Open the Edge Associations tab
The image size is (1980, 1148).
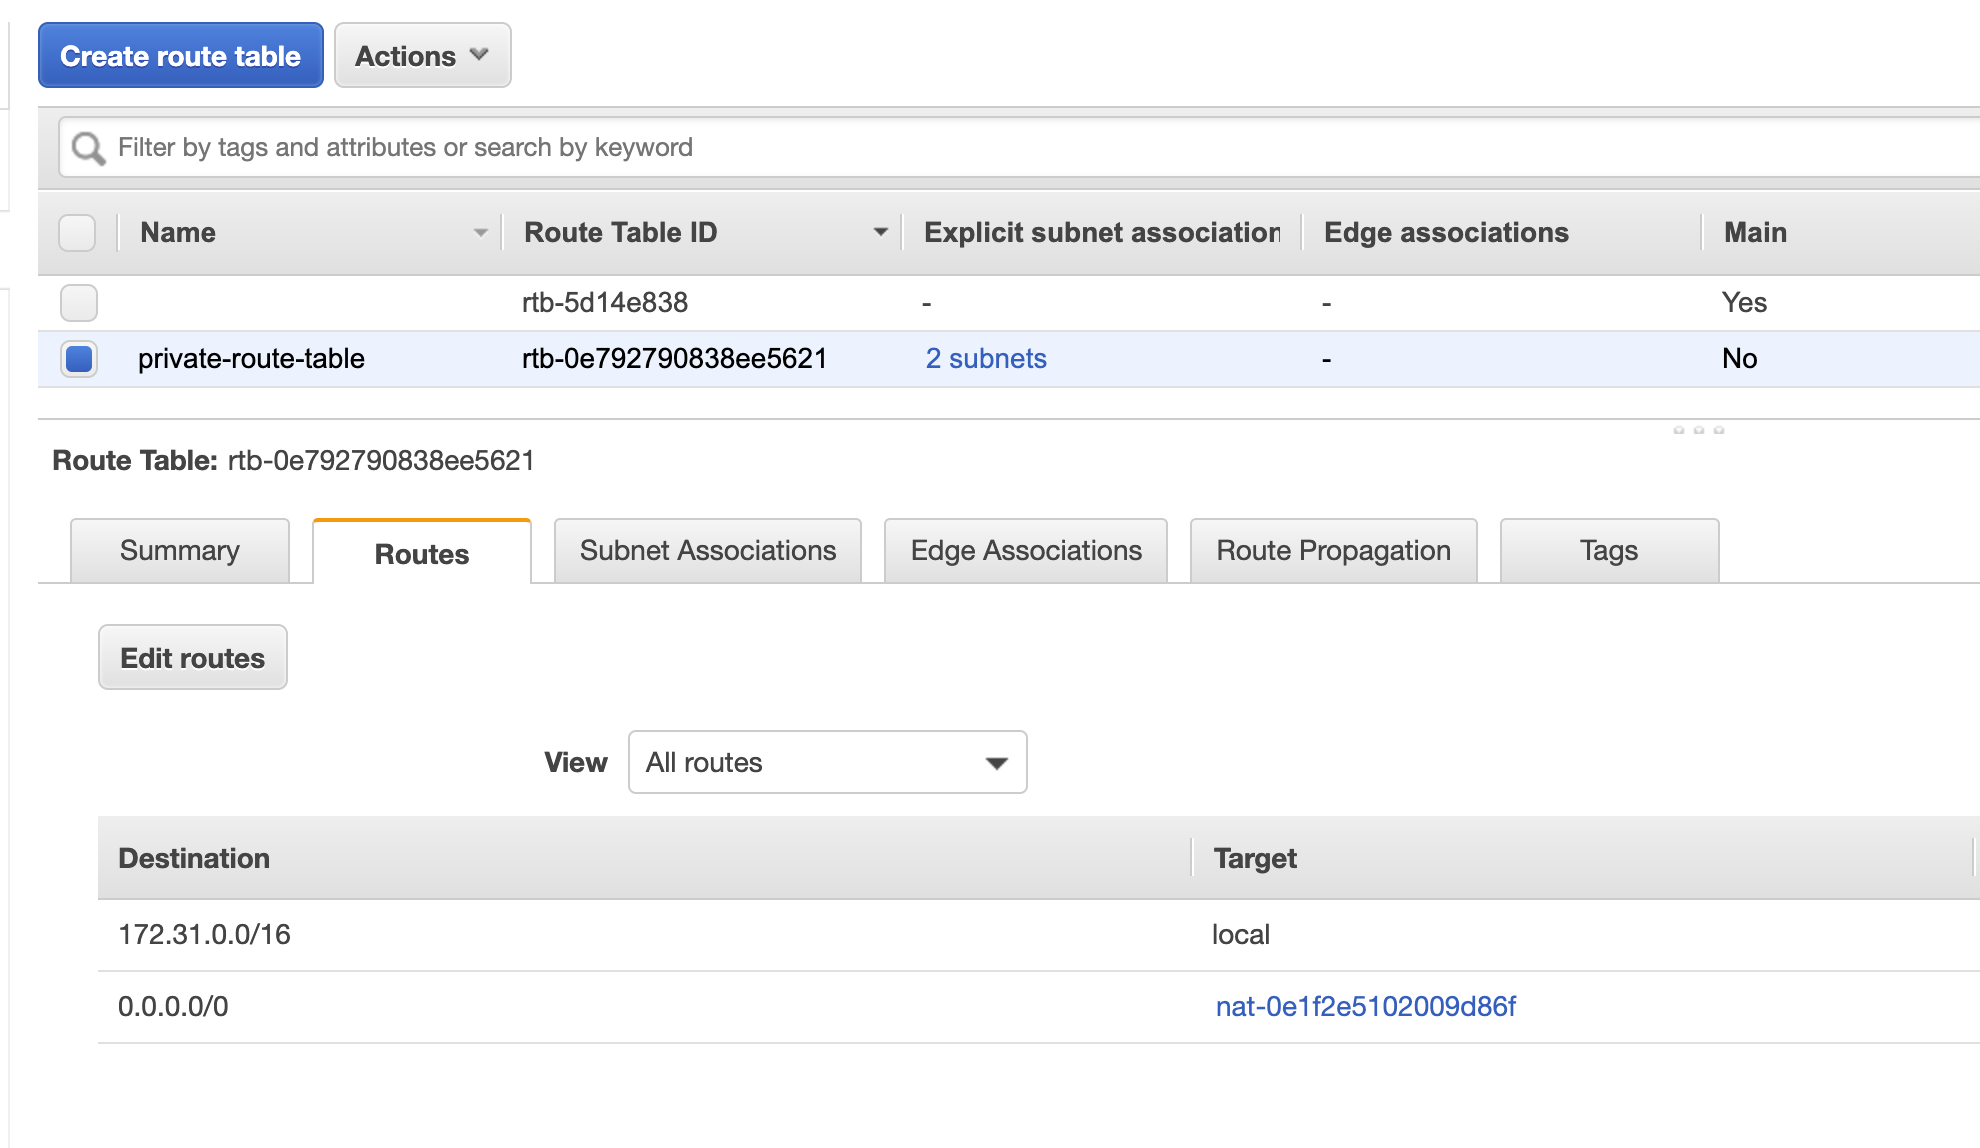pyautogui.click(x=1025, y=551)
